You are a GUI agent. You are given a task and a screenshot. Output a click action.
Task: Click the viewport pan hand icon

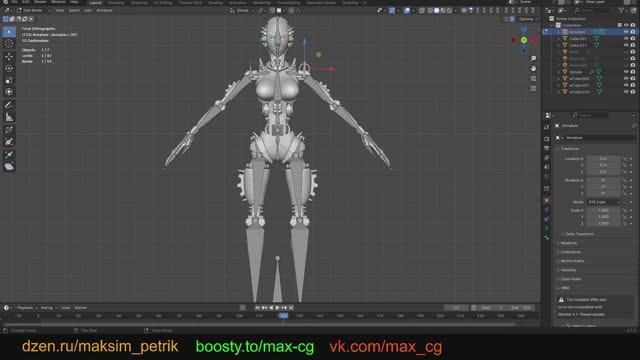click(533, 69)
